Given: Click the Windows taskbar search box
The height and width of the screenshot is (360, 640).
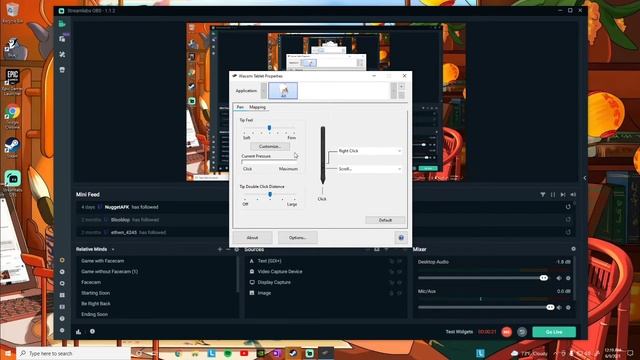Looking at the screenshot, I should (73, 353).
